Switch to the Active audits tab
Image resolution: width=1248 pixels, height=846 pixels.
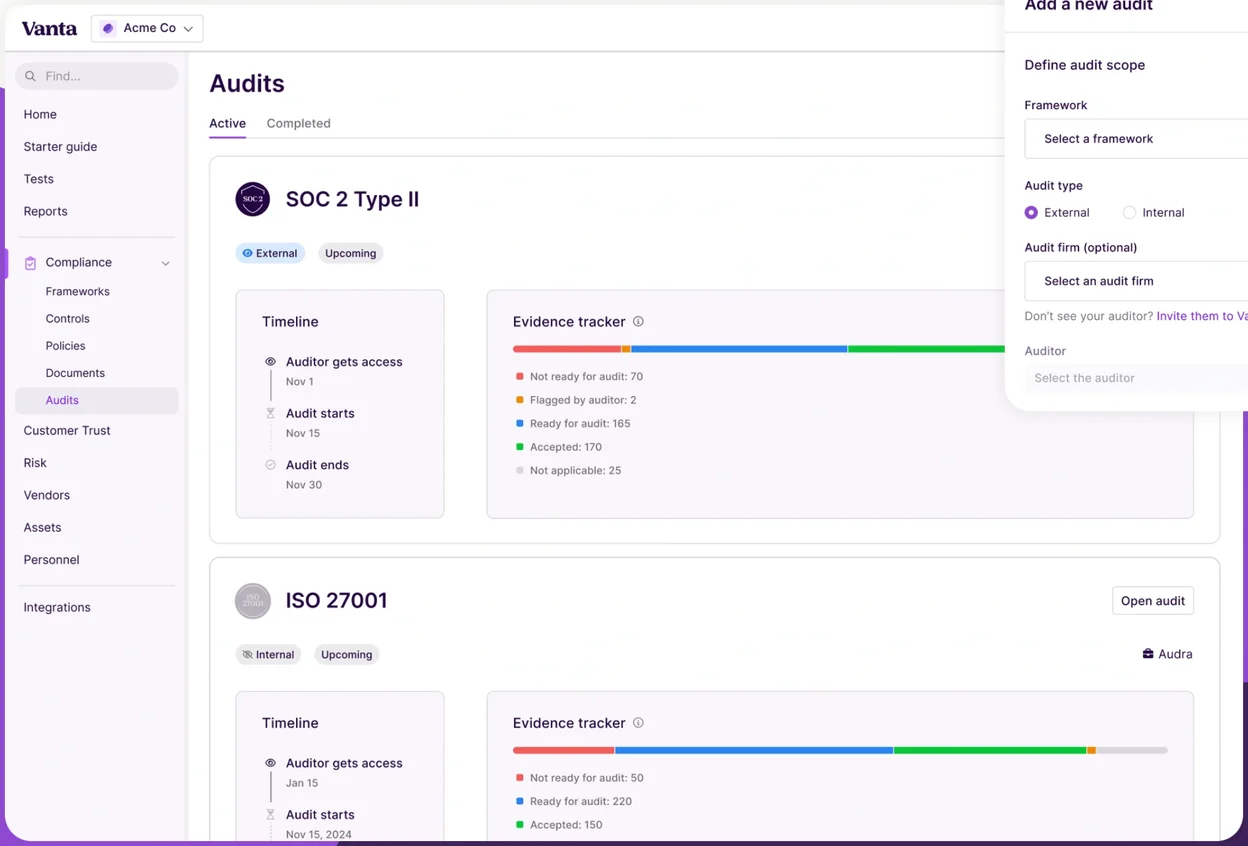227,123
